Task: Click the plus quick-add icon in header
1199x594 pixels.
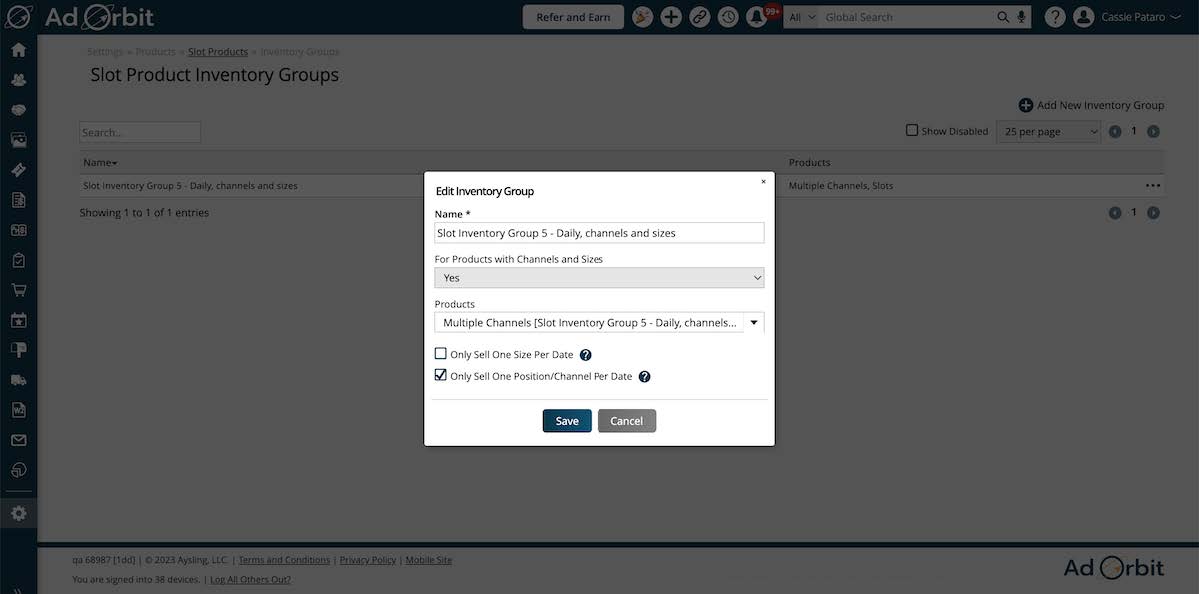Action: click(x=671, y=17)
